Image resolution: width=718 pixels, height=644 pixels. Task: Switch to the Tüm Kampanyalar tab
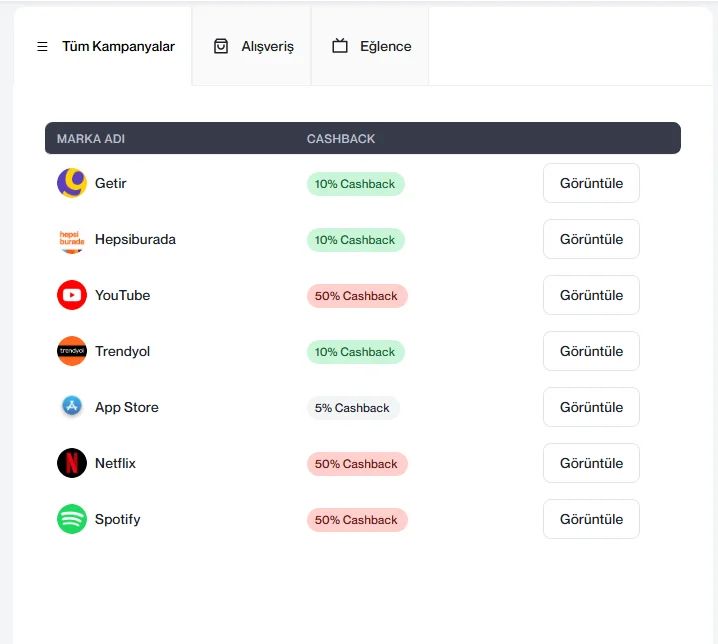[x=103, y=46]
